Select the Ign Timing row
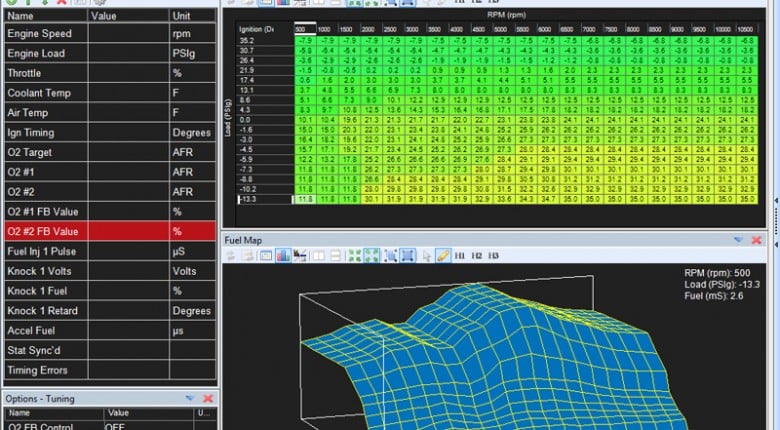This screenshot has width=780, height=430. coord(110,132)
